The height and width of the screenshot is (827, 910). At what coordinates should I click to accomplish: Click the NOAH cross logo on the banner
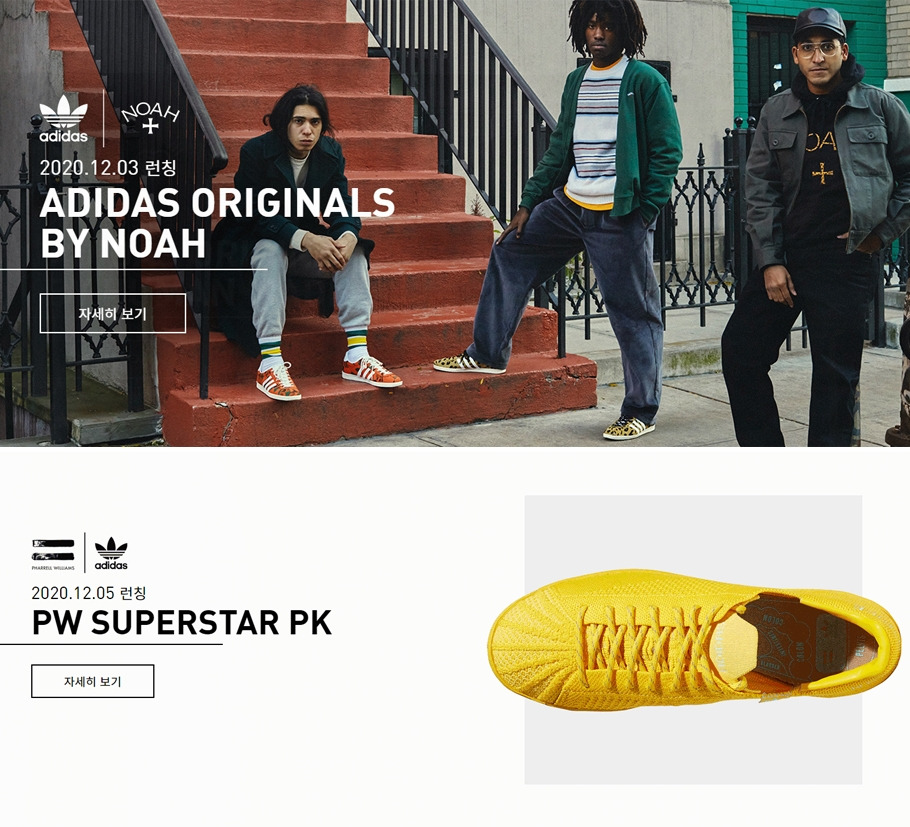[x=150, y=118]
